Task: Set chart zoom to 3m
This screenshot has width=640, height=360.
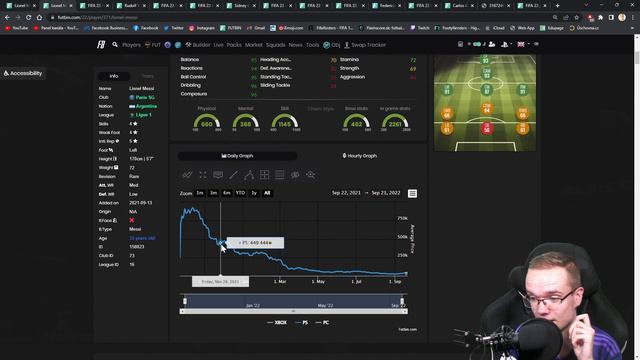Action: point(213,193)
